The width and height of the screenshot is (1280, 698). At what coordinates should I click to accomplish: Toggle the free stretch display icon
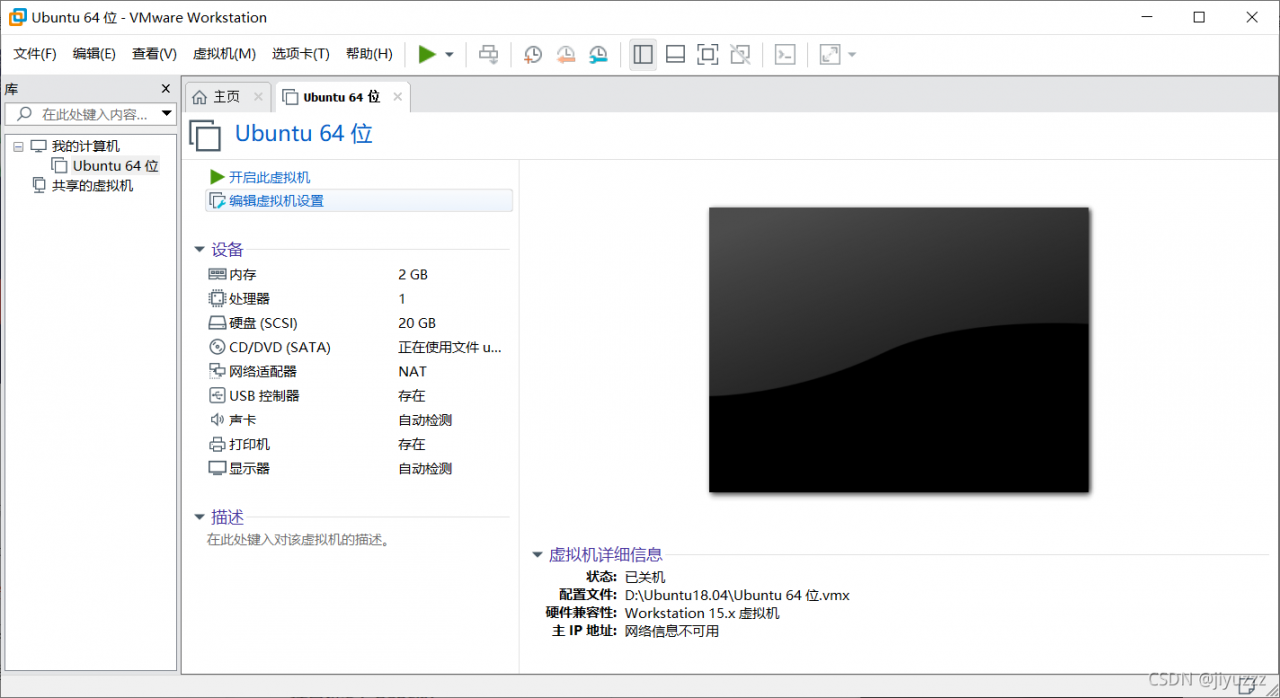[x=828, y=54]
